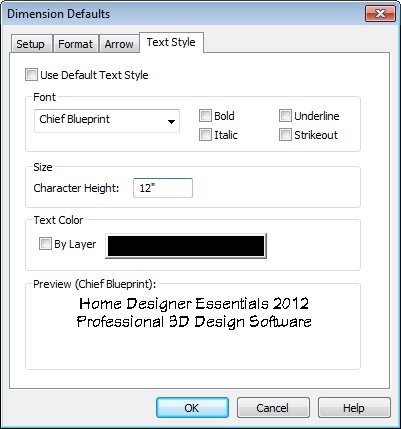Select the Text Style tab

[171, 42]
